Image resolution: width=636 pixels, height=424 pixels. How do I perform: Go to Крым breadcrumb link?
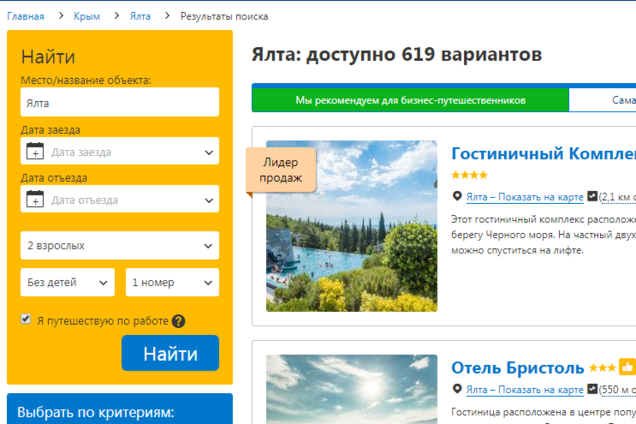pyautogui.click(x=87, y=16)
